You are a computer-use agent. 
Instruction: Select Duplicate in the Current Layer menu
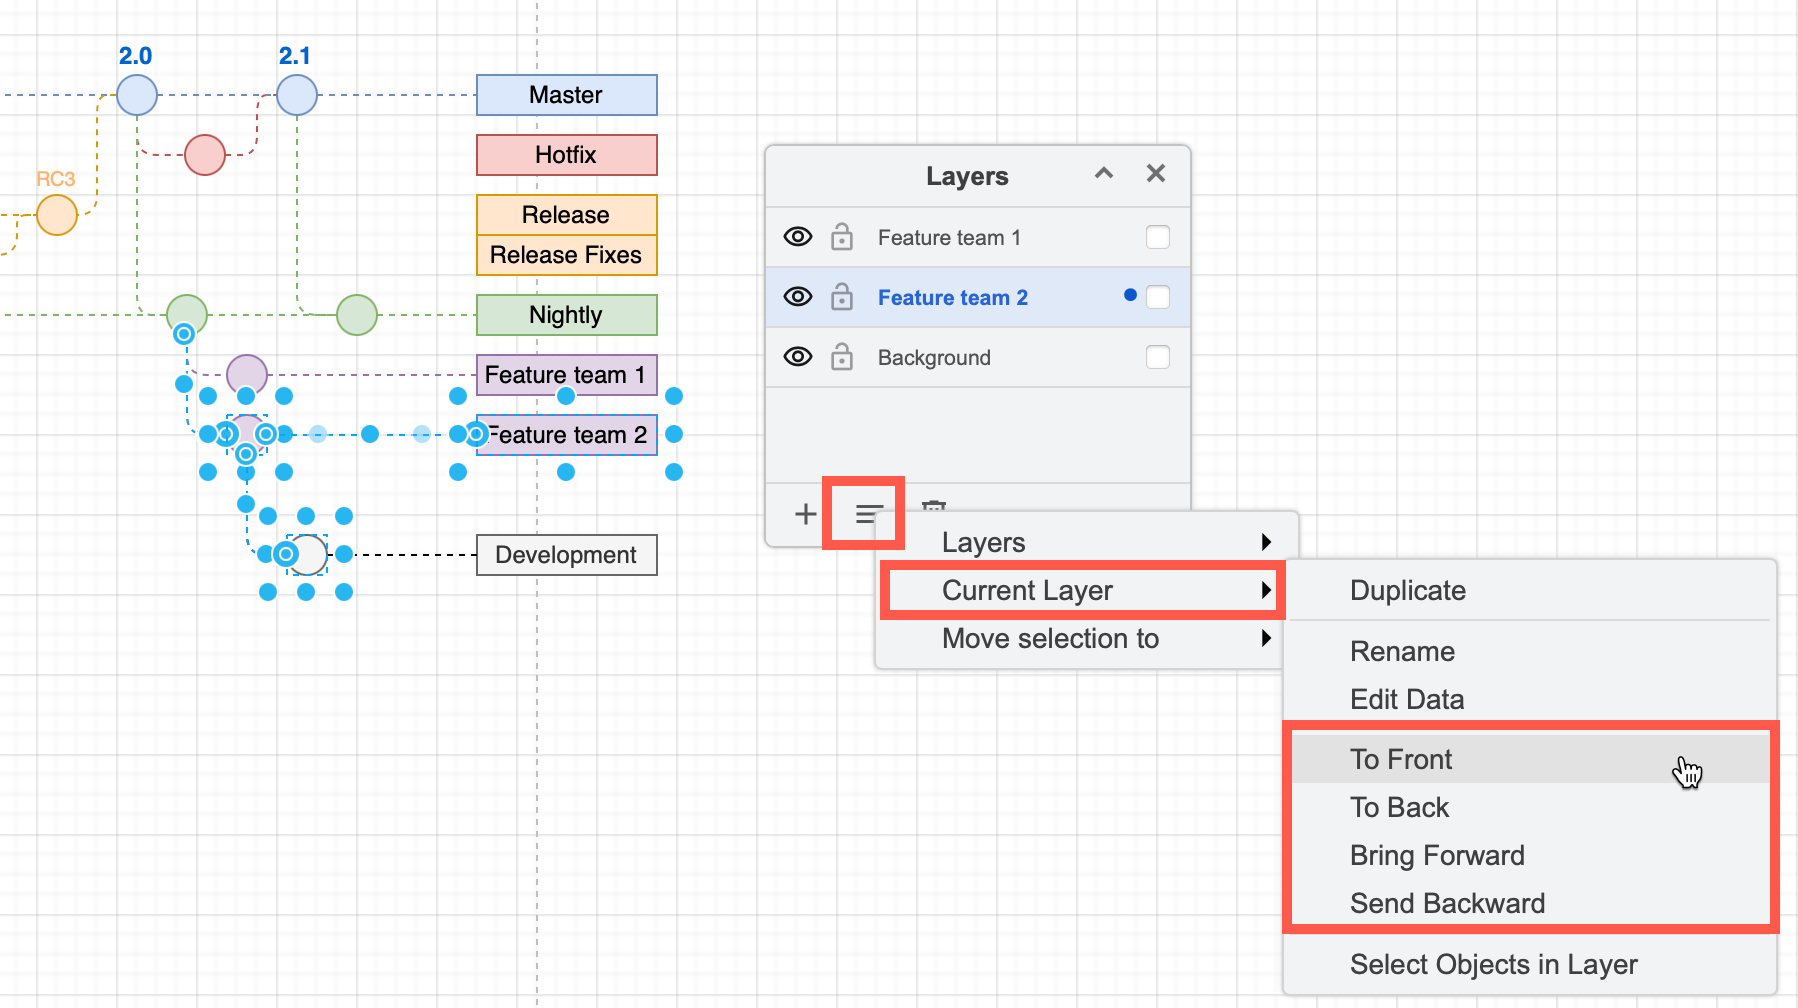(x=1407, y=590)
